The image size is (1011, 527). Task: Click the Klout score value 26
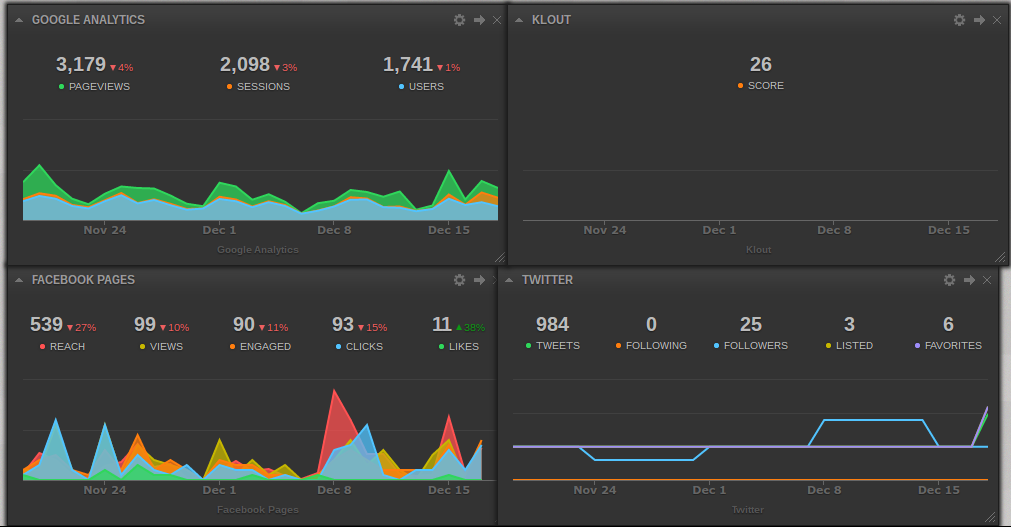click(x=760, y=65)
